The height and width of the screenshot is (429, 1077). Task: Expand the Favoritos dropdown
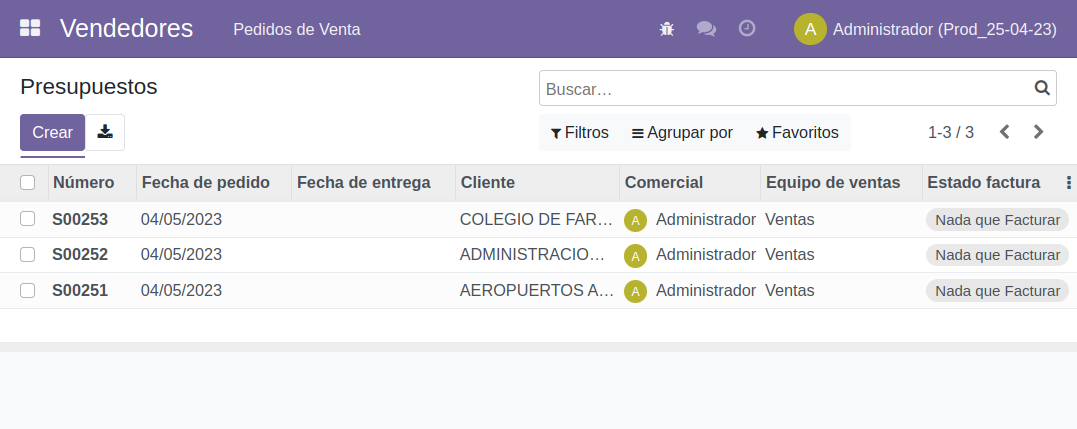797,132
